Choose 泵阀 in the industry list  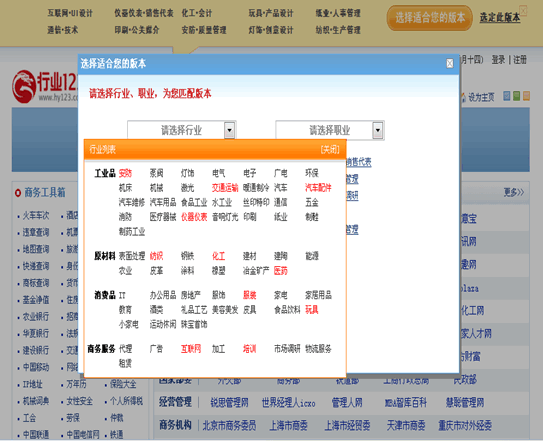(156, 173)
